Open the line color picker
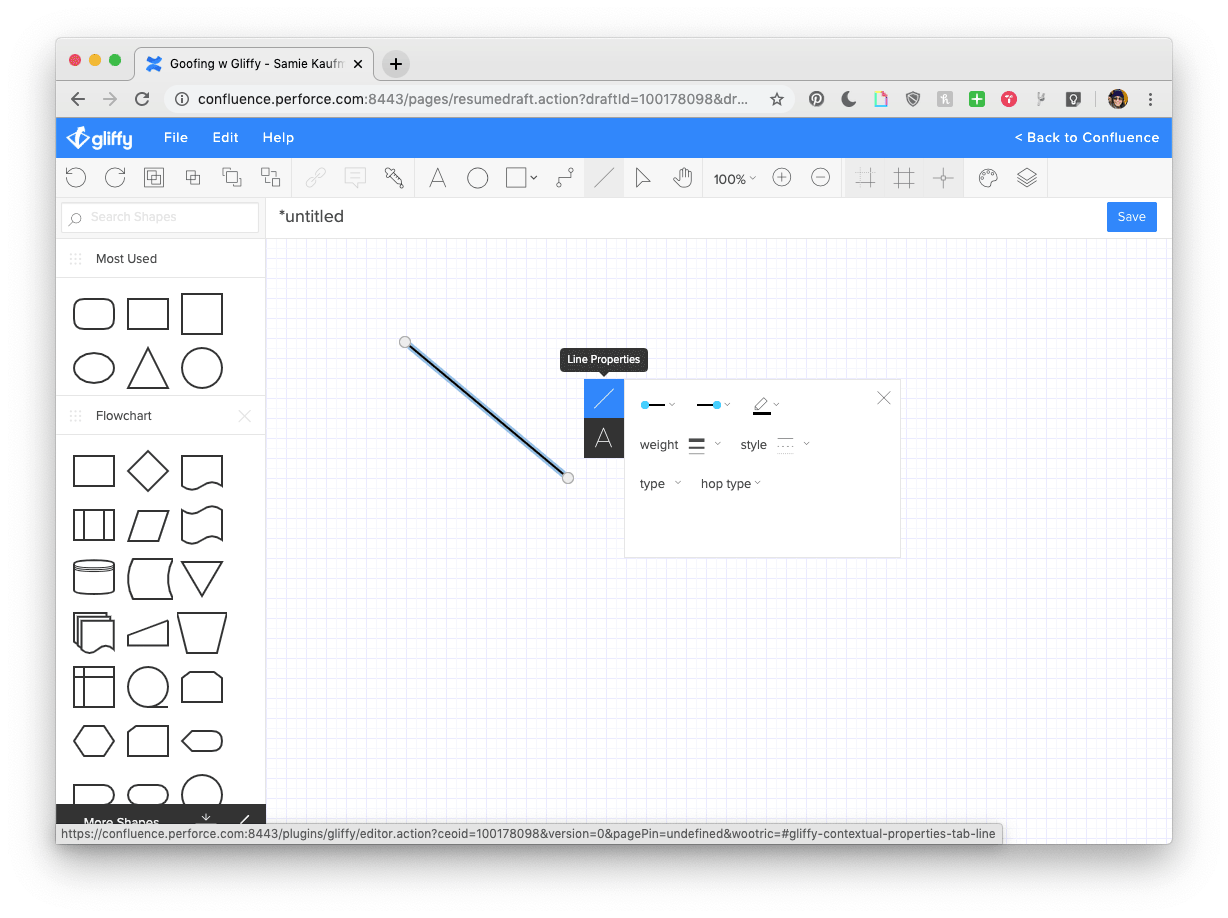Viewport: 1228px width, 918px height. [x=766, y=405]
